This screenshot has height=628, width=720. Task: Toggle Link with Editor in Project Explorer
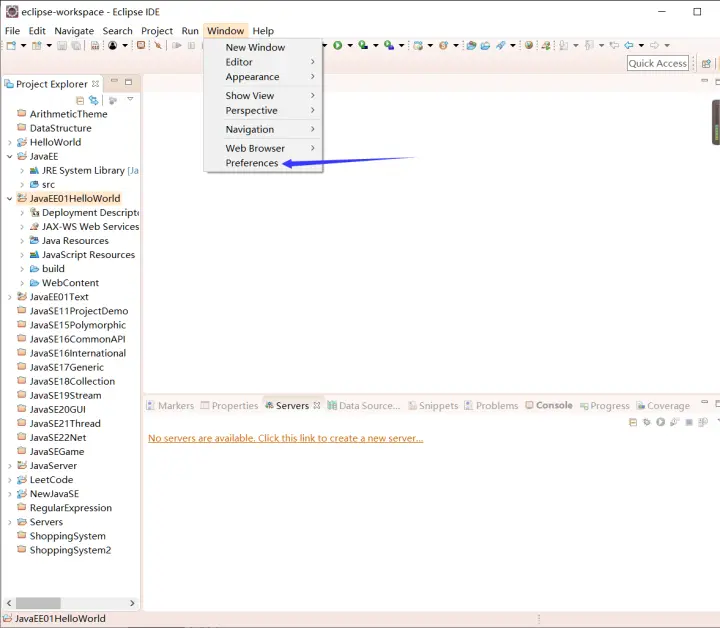click(x=94, y=100)
